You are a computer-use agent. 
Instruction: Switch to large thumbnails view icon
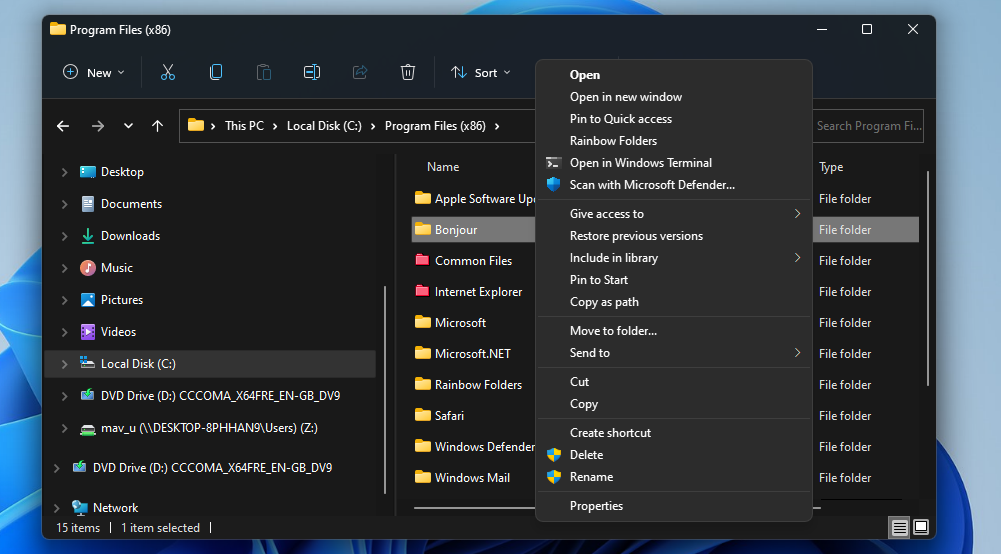pos(921,528)
